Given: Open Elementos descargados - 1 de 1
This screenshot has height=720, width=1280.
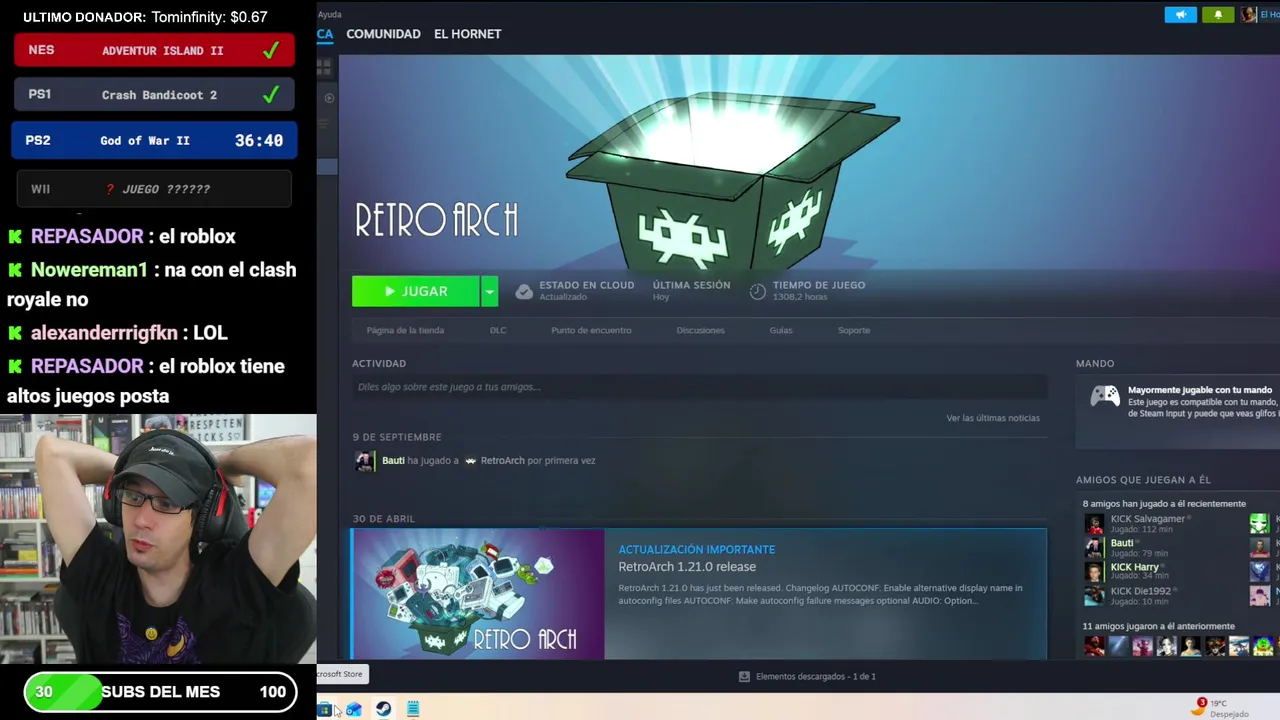Looking at the screenshot, I should coord(816,677).
